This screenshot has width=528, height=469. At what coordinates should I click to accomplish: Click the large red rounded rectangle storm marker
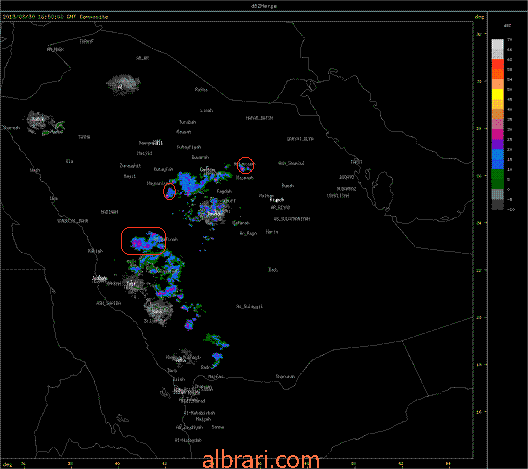pos(143,241)
